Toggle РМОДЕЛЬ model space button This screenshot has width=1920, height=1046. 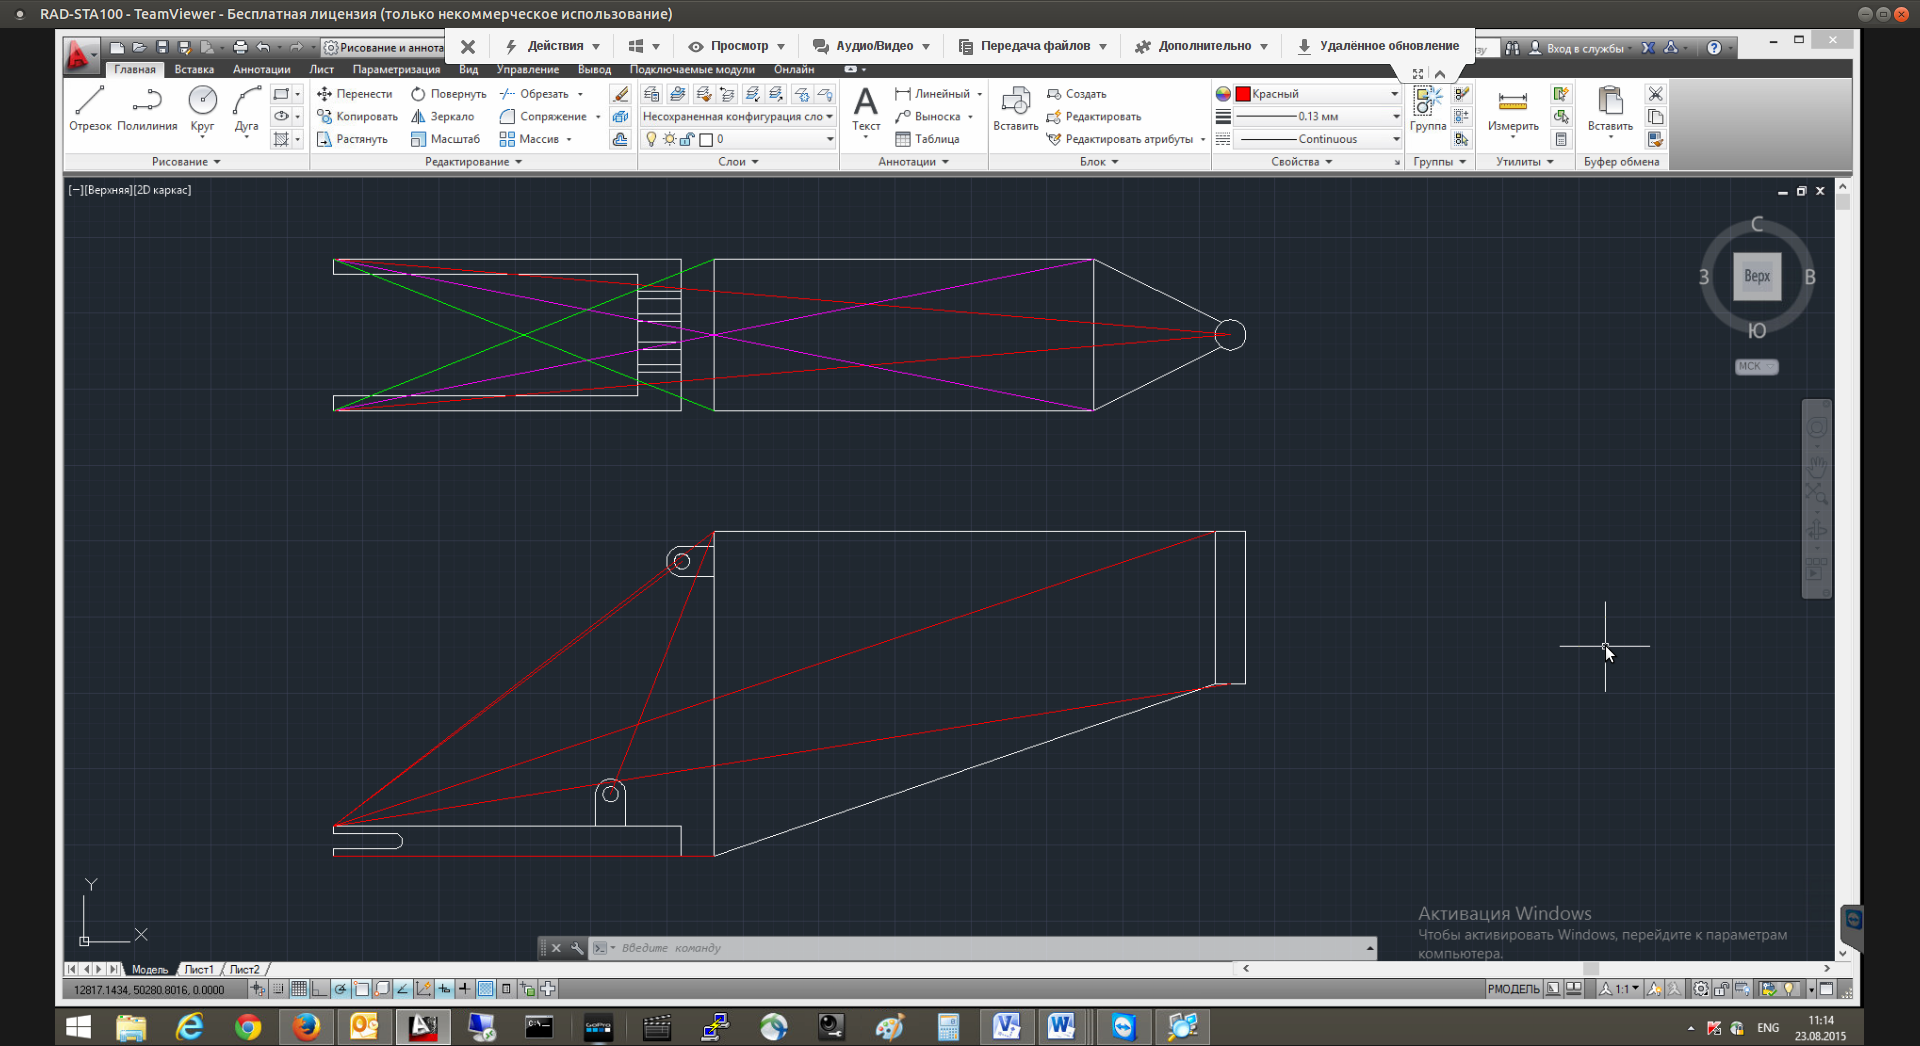pyautogui.click(x=1514, y=989)
